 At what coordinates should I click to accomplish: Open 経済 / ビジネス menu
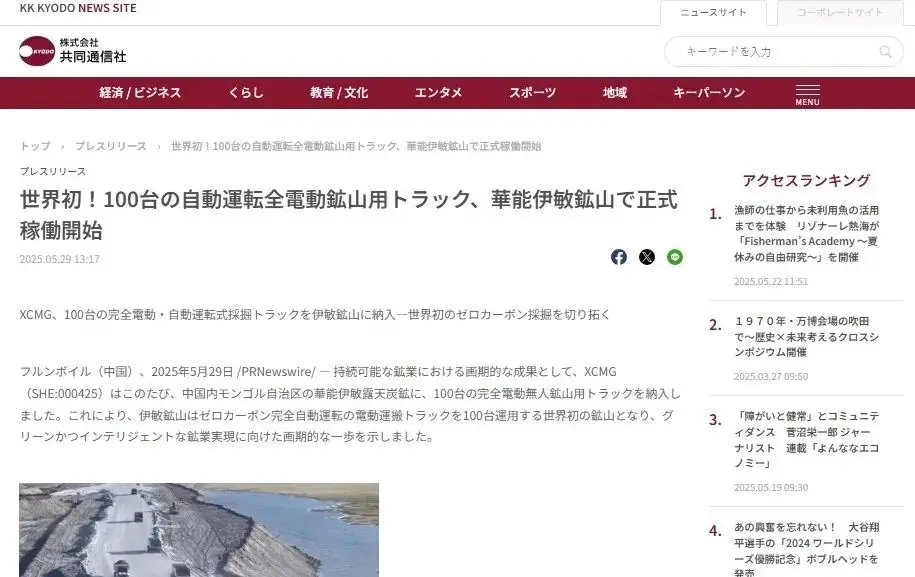coord(140,93)
